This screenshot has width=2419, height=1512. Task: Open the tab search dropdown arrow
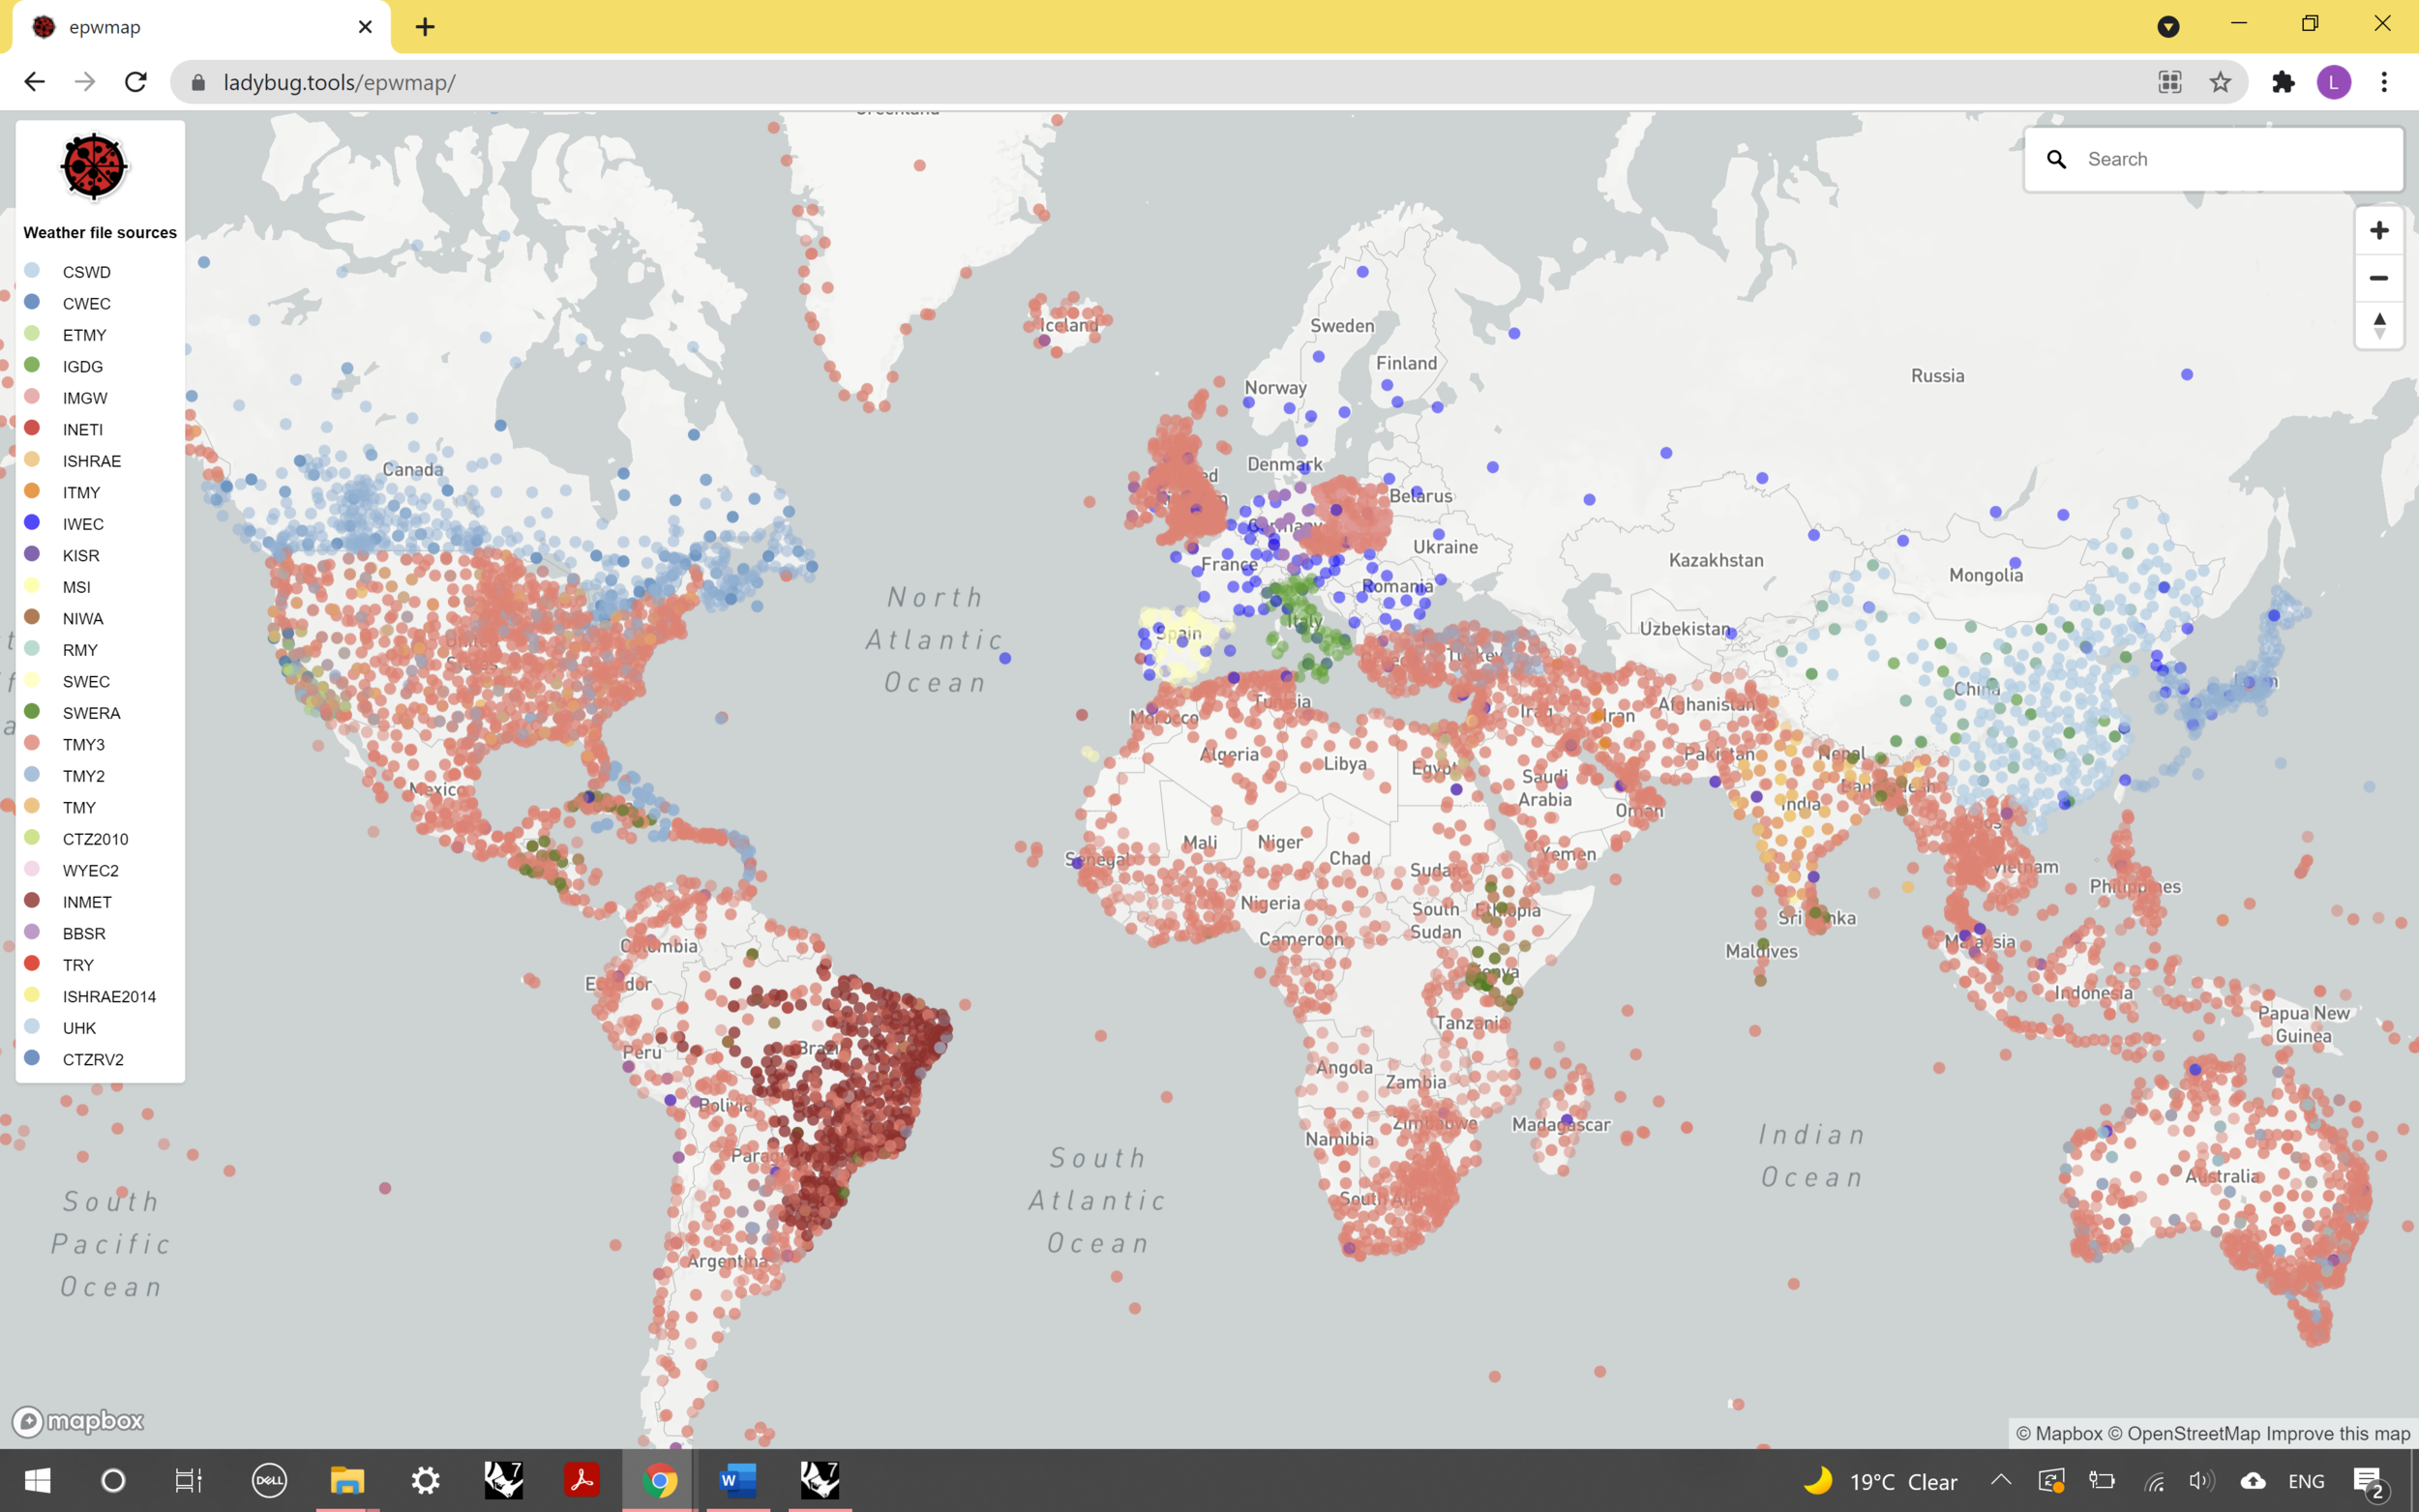tap(2168, 27)
